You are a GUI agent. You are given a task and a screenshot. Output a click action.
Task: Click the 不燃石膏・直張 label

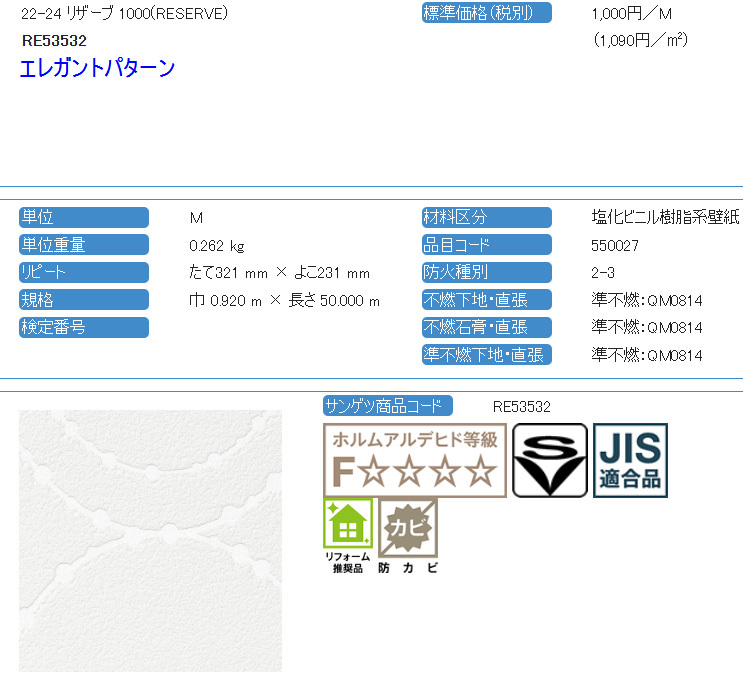(487, 328)
